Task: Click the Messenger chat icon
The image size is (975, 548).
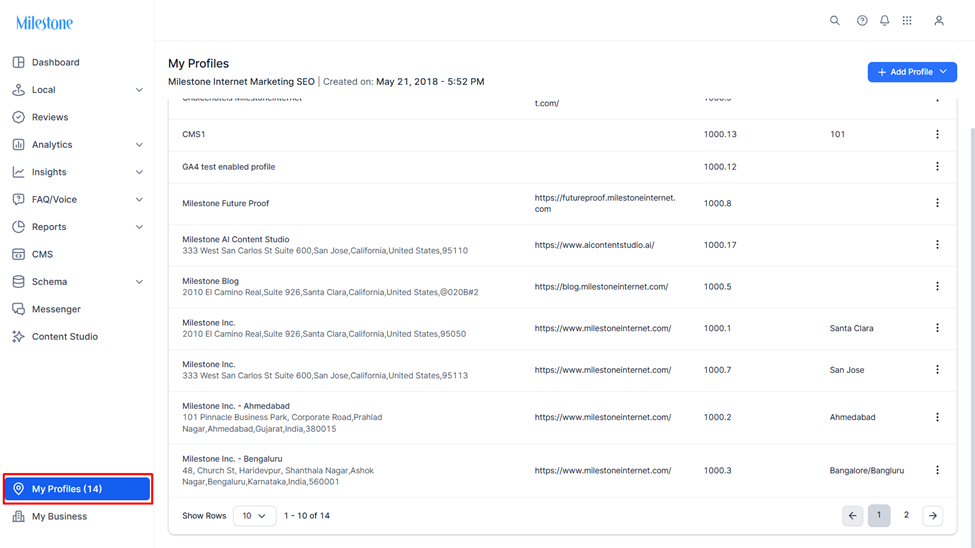Action: pos(19,309)
